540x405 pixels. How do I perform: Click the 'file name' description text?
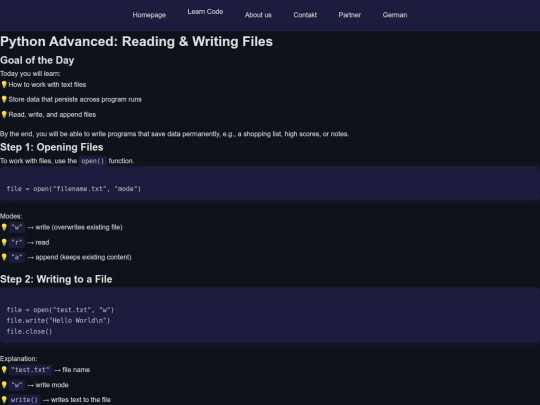(x=76, y=370)
